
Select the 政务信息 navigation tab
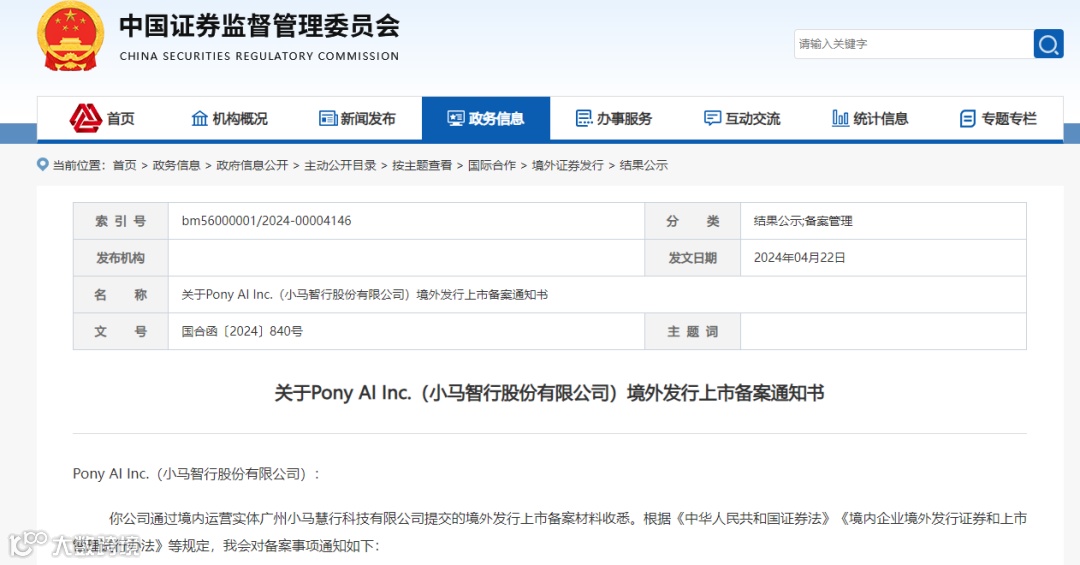point(486,119)
